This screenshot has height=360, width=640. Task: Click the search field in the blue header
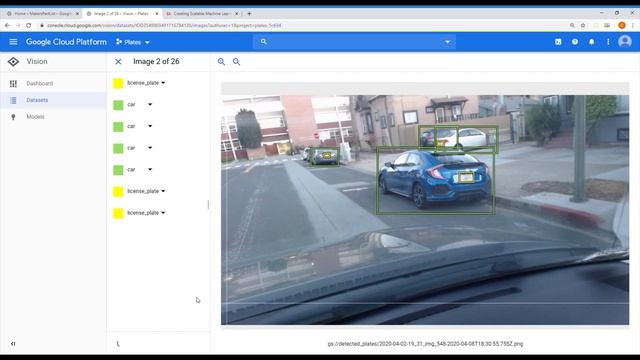click(354, 42)
